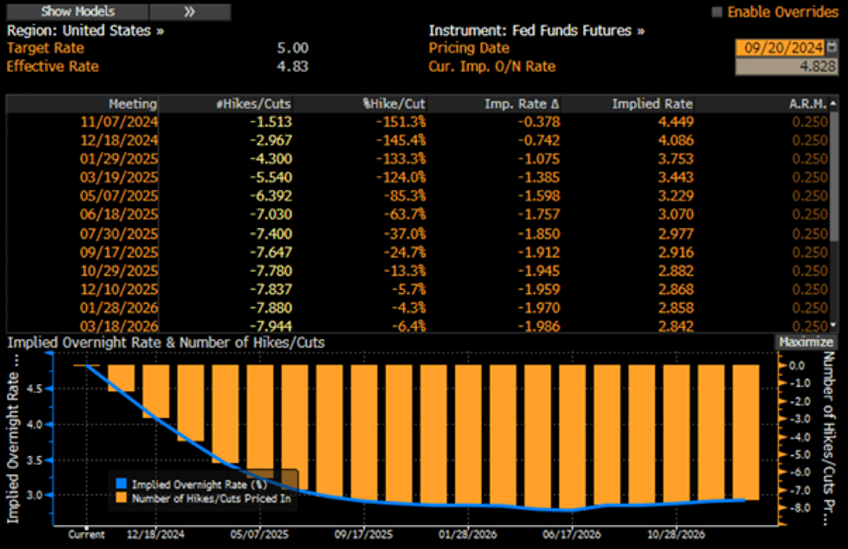Click the 10/28/2026 chart axis label
The width and height of the screenshot is (848, 549).
click(x=675, y=534)
